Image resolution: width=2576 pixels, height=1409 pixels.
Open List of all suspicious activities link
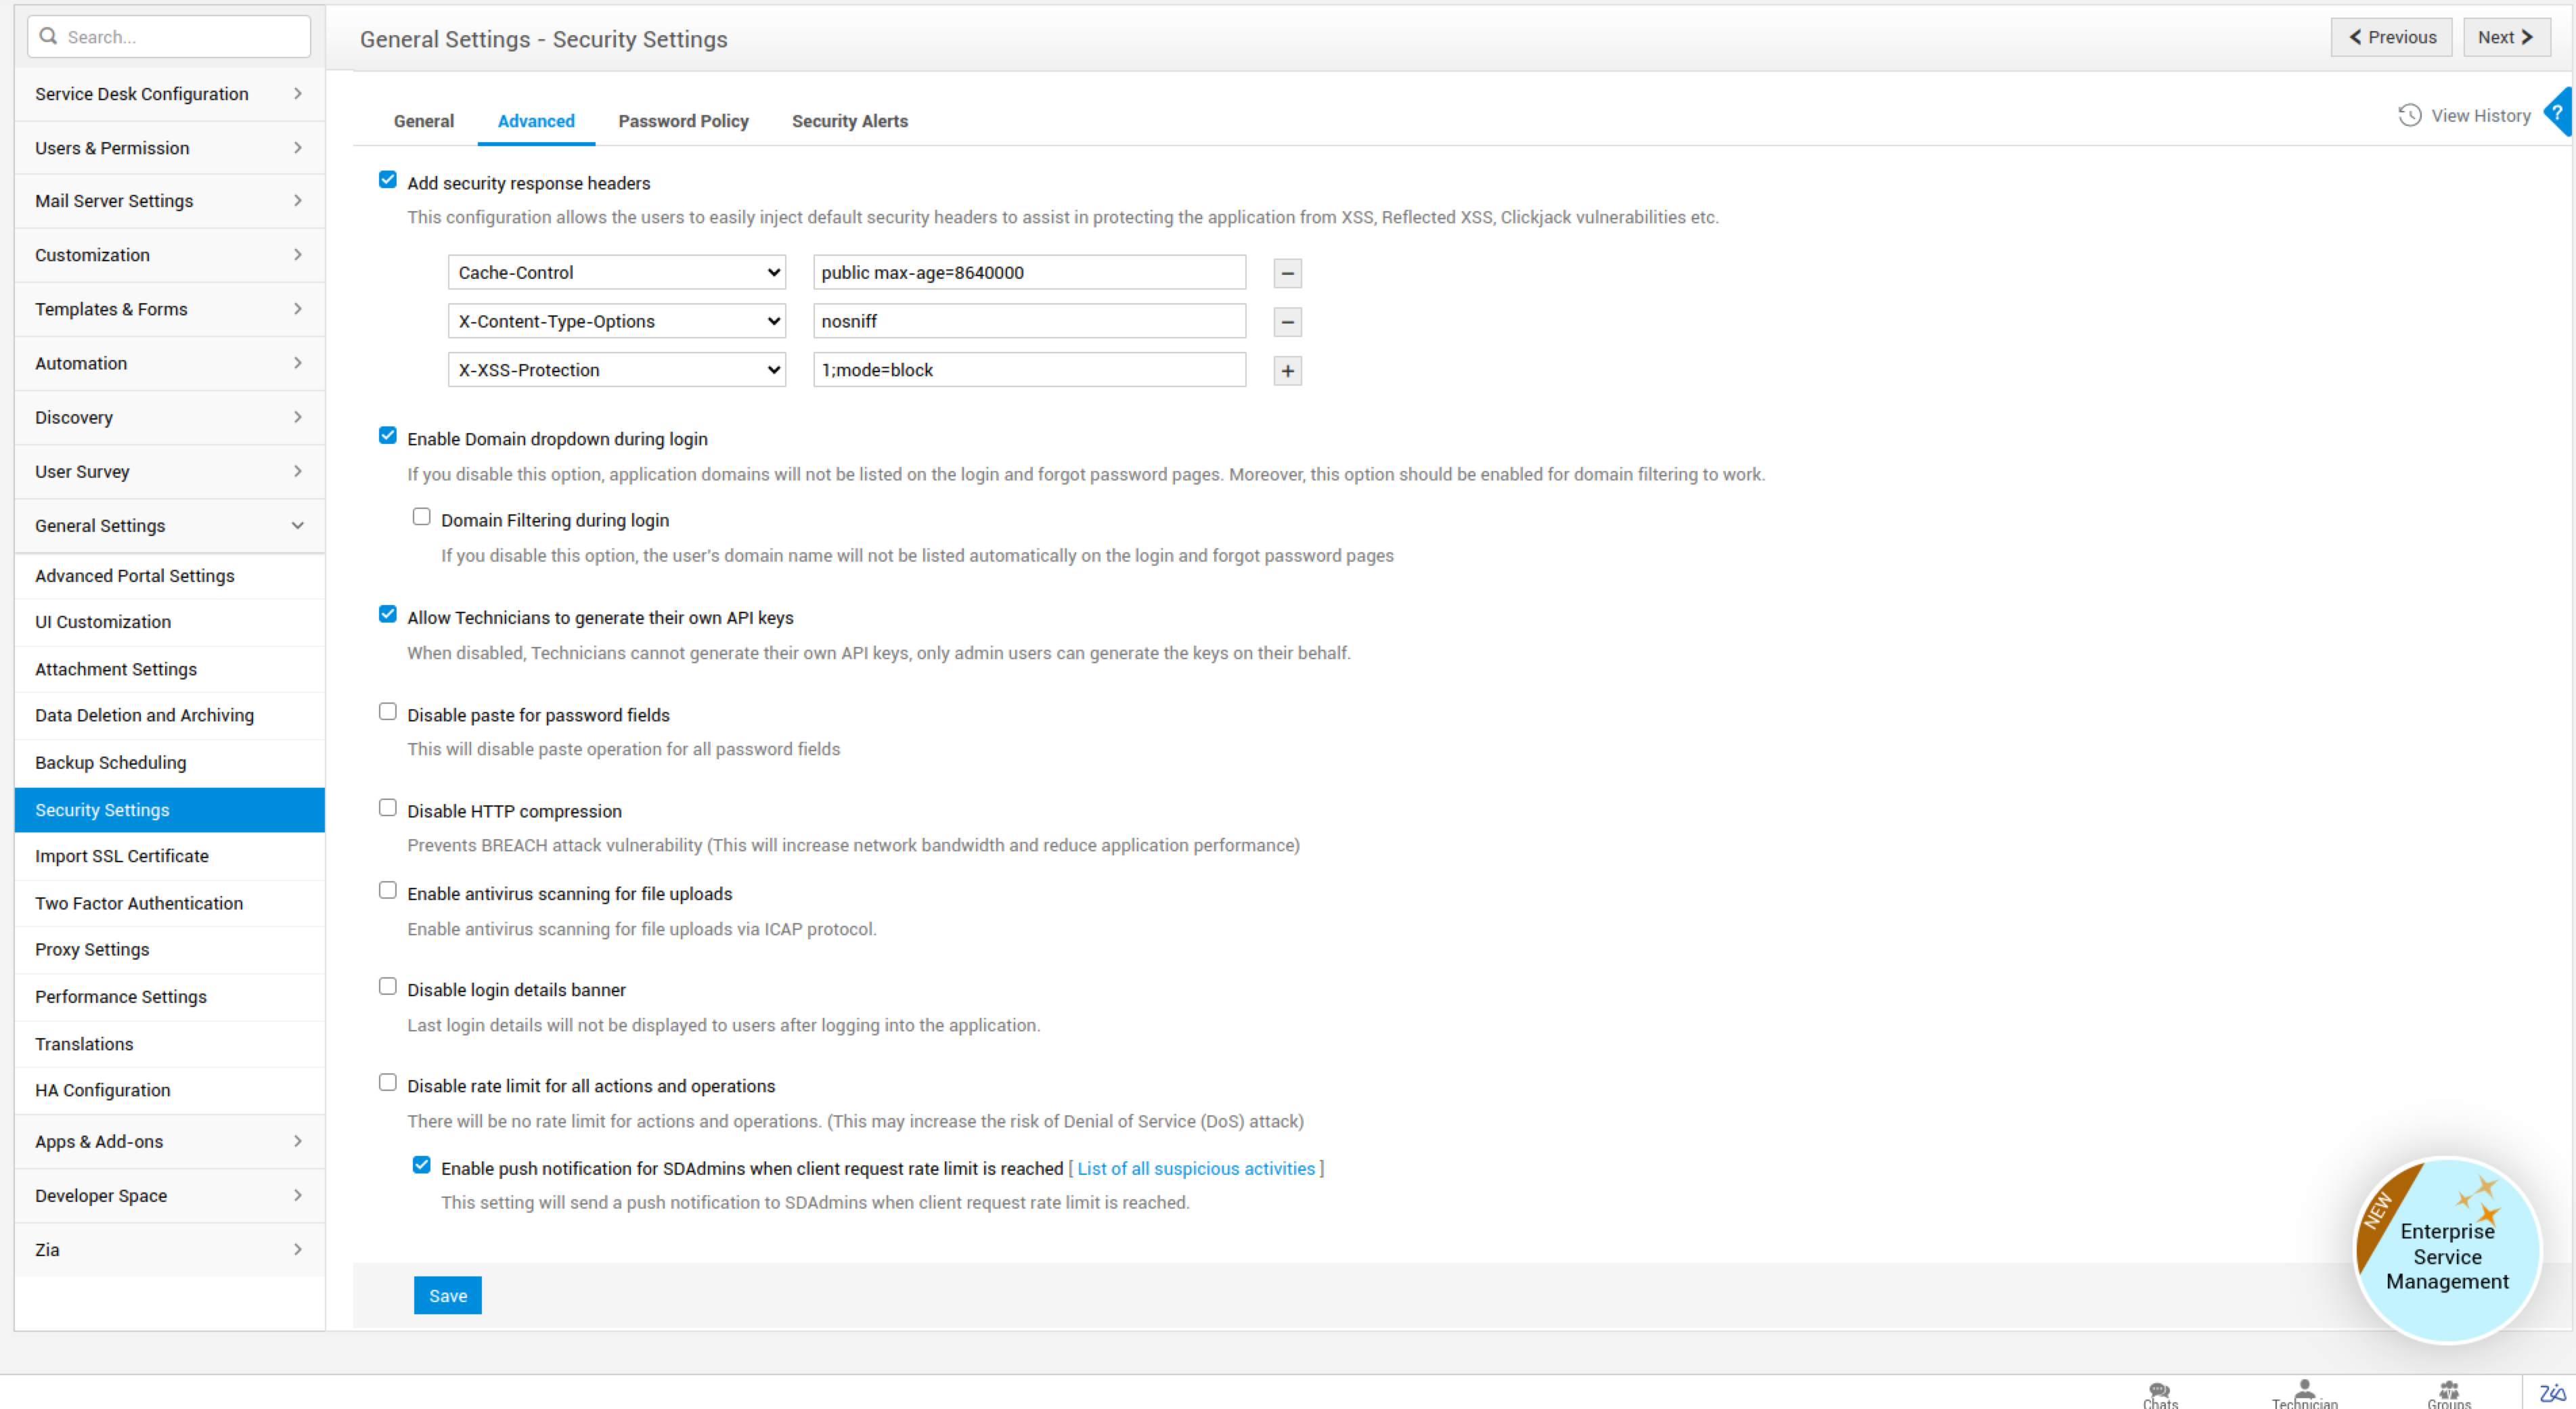point(1196,1168)
